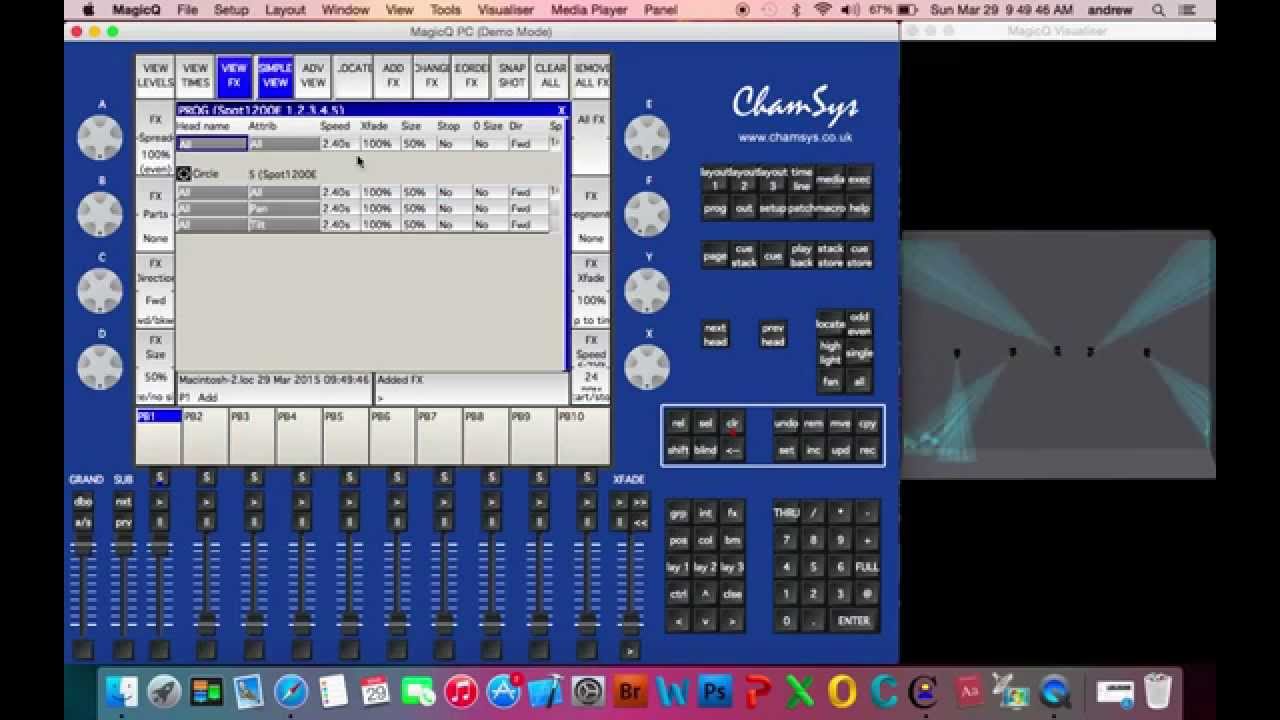Open the Tools menu
The height and width of the screenshot is (720, 1280).
pyautogui.click(x=445, y=10)
